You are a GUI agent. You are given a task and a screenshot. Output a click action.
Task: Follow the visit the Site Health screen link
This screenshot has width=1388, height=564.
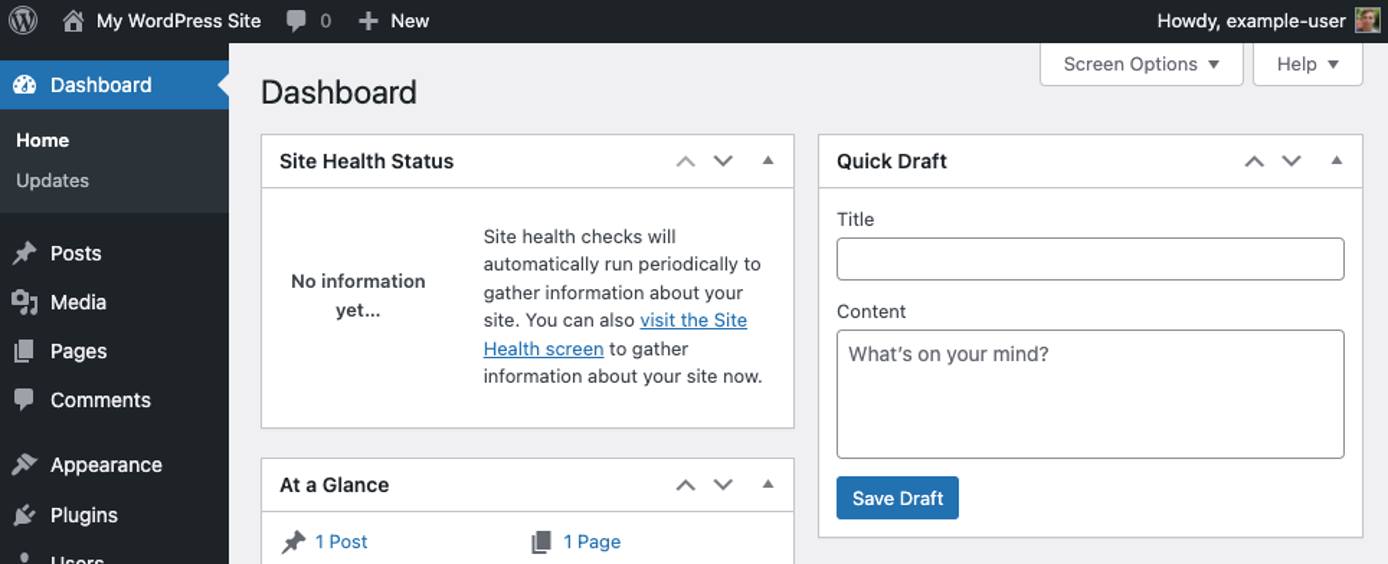pos(692,321)
